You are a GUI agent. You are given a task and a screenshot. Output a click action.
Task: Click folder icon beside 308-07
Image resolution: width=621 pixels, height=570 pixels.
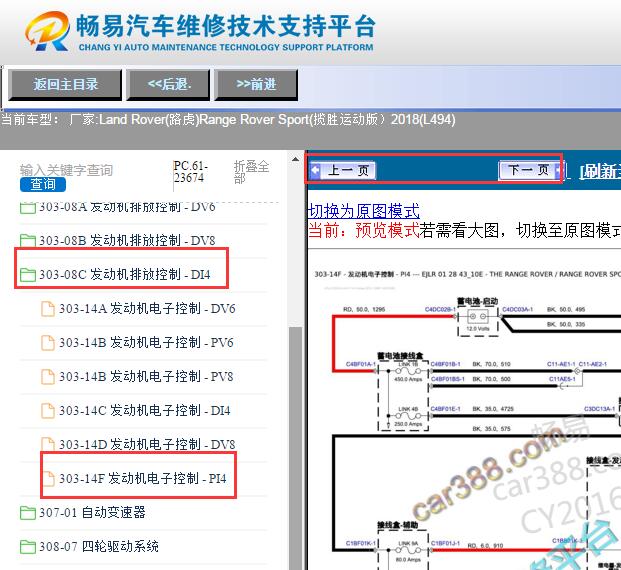[x=28, y=547]
